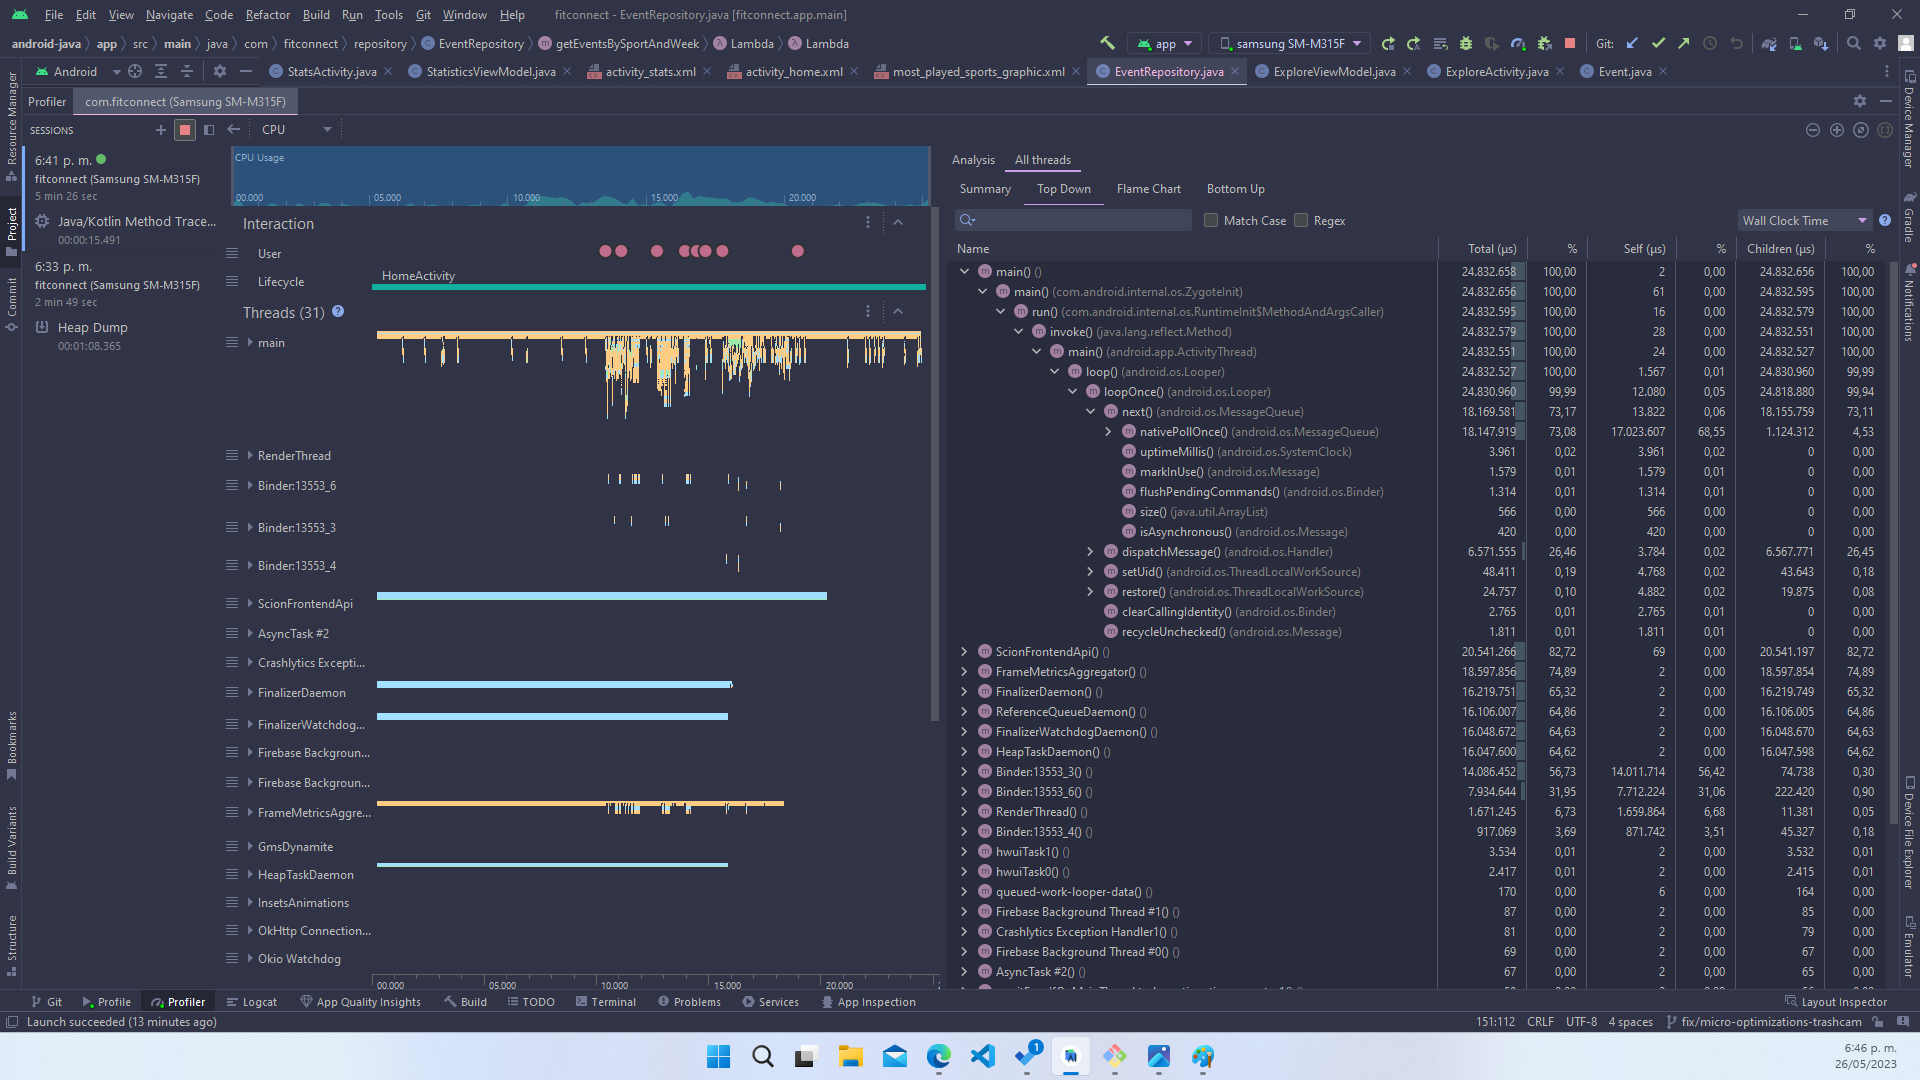The width and height of the screenshot is (1920, 1080).
Task: Click the Git commit checkmark icon
Action: [1658, 43]
